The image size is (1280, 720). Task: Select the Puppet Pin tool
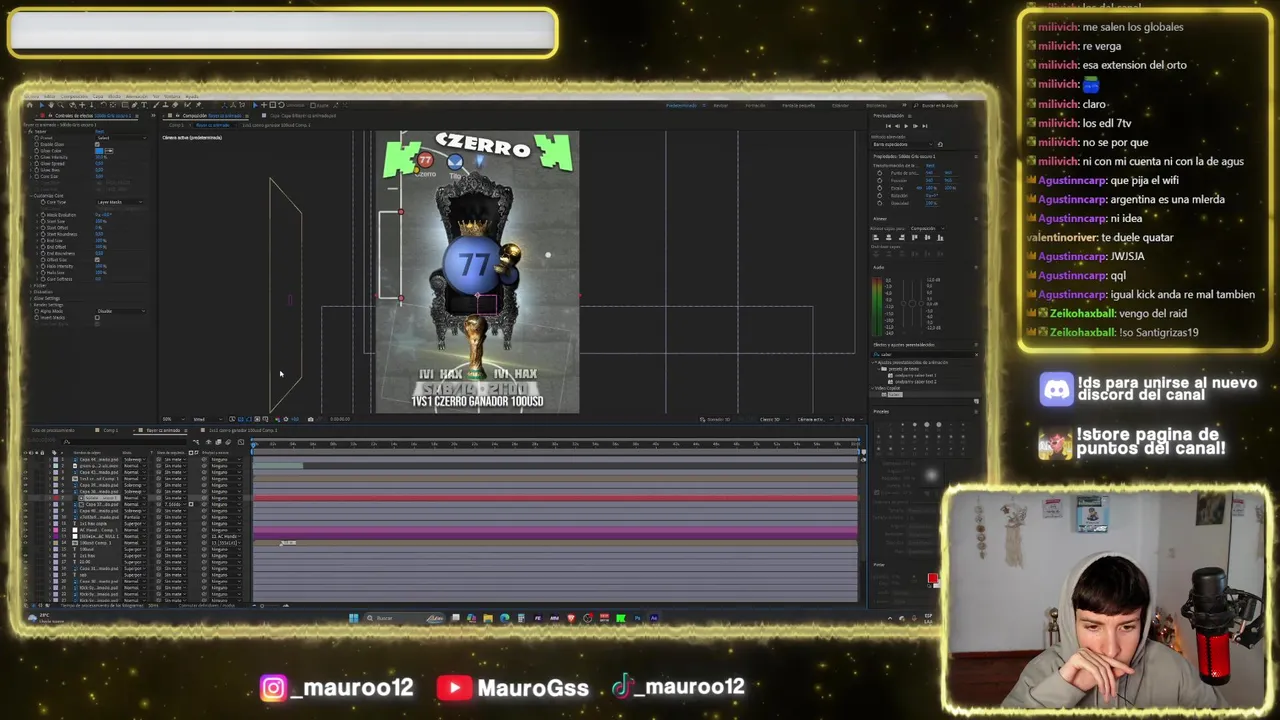point(198,105)
